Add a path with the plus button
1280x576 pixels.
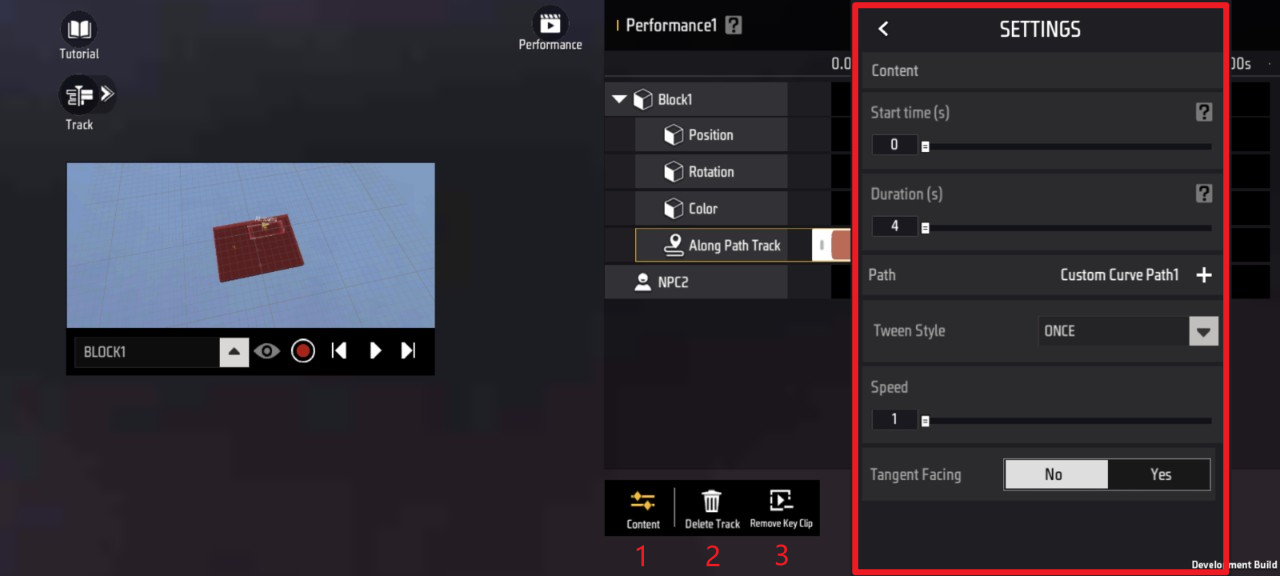pyautogui.click(x=1204, y=275)
